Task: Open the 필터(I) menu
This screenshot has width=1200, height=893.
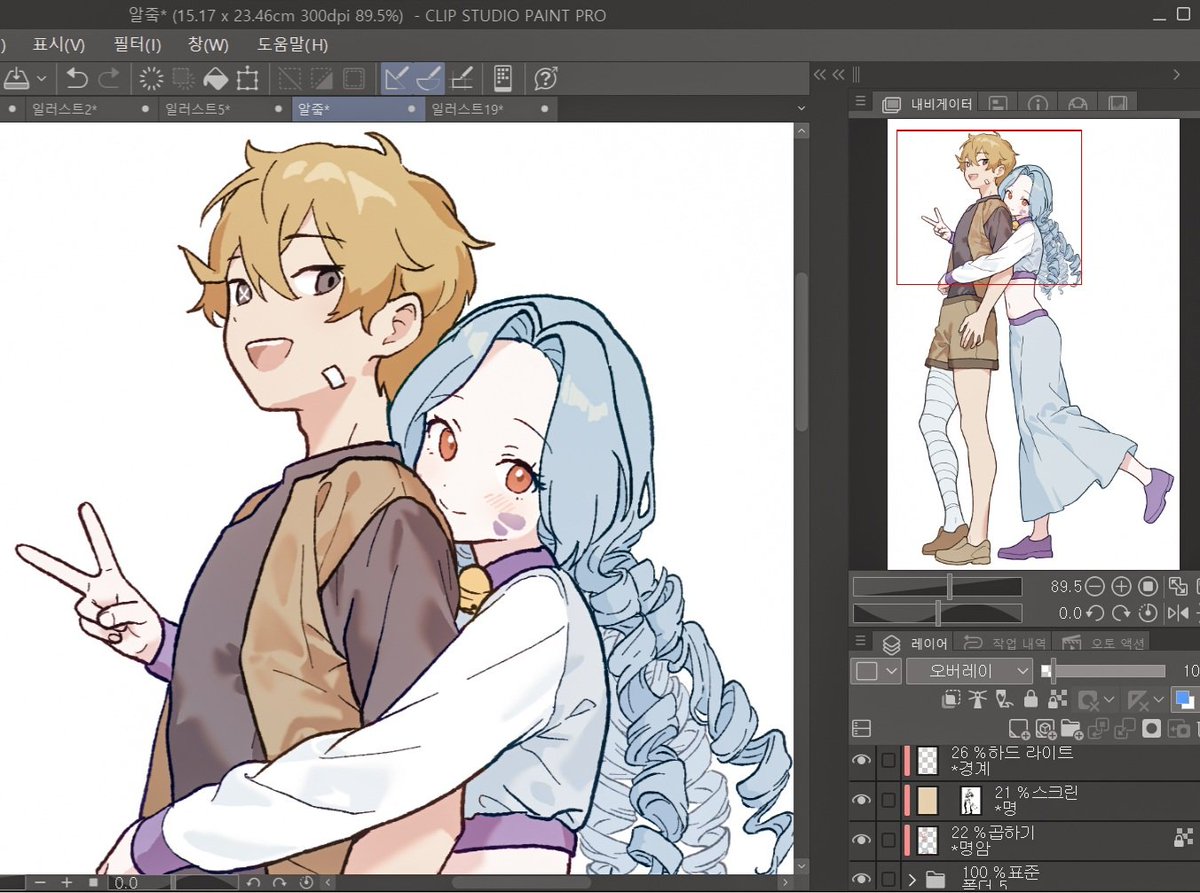Action: [137, 45]
